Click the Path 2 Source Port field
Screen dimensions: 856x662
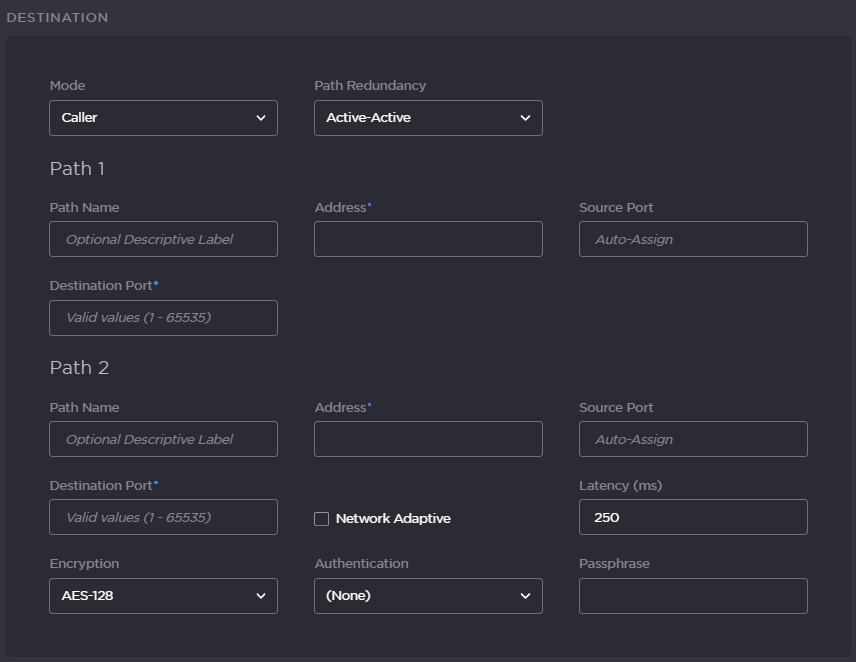click(693, 439)
